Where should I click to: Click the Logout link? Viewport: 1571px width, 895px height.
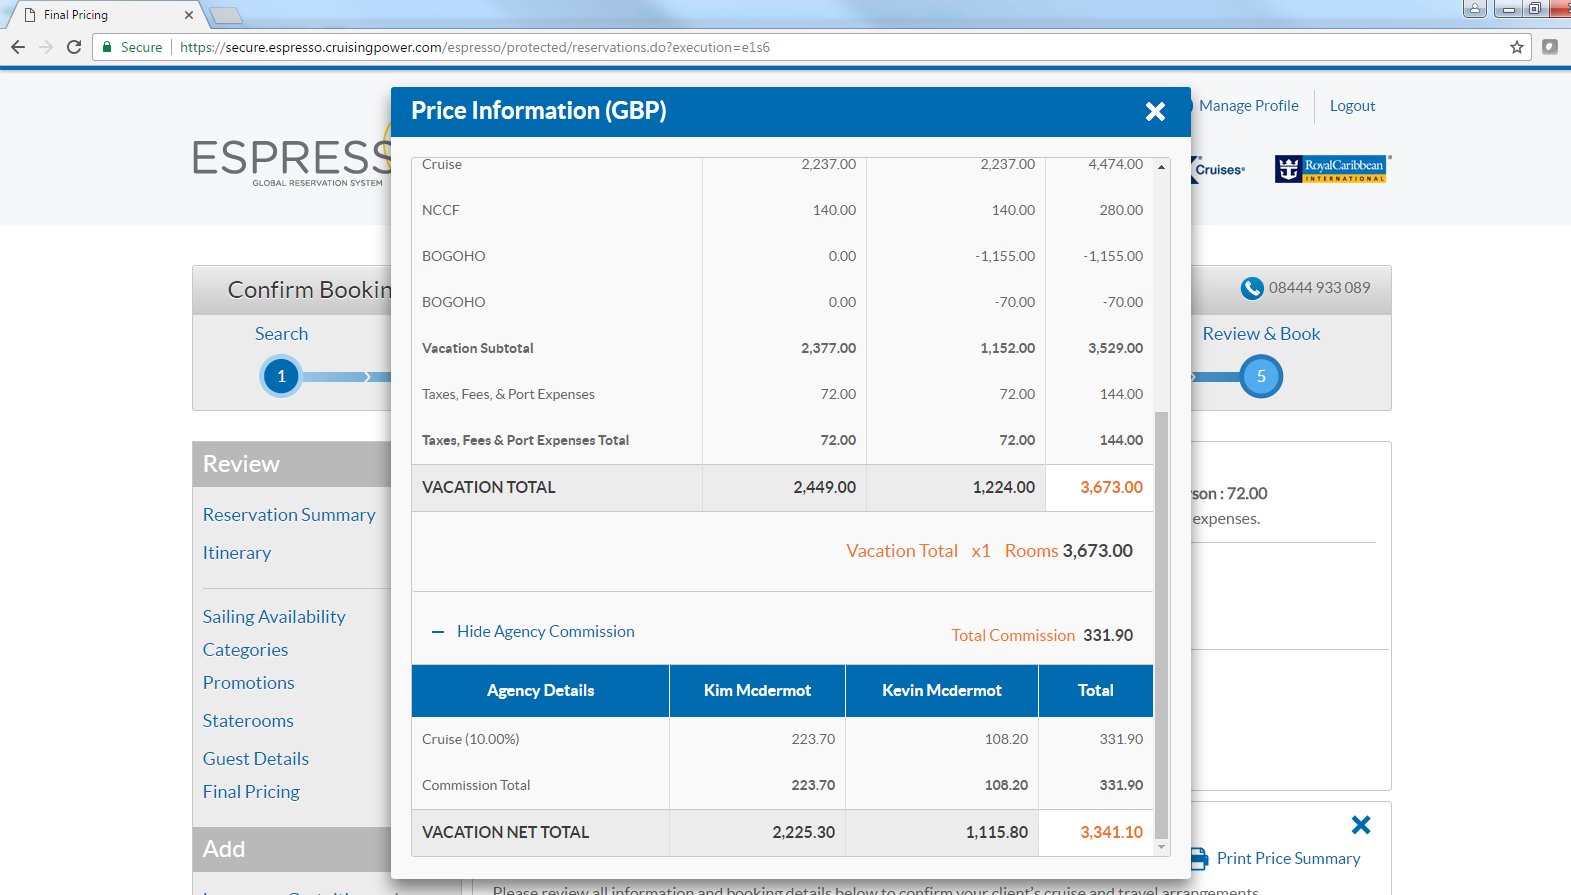point(1352,106)
